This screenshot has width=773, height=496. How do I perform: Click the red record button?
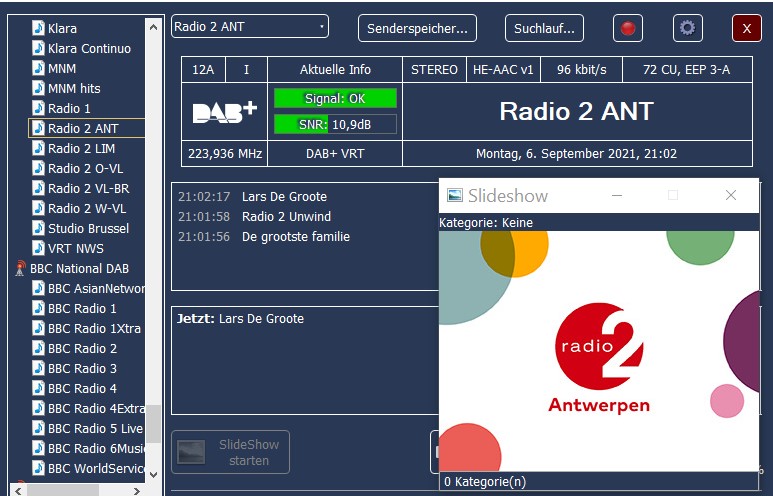628,28
